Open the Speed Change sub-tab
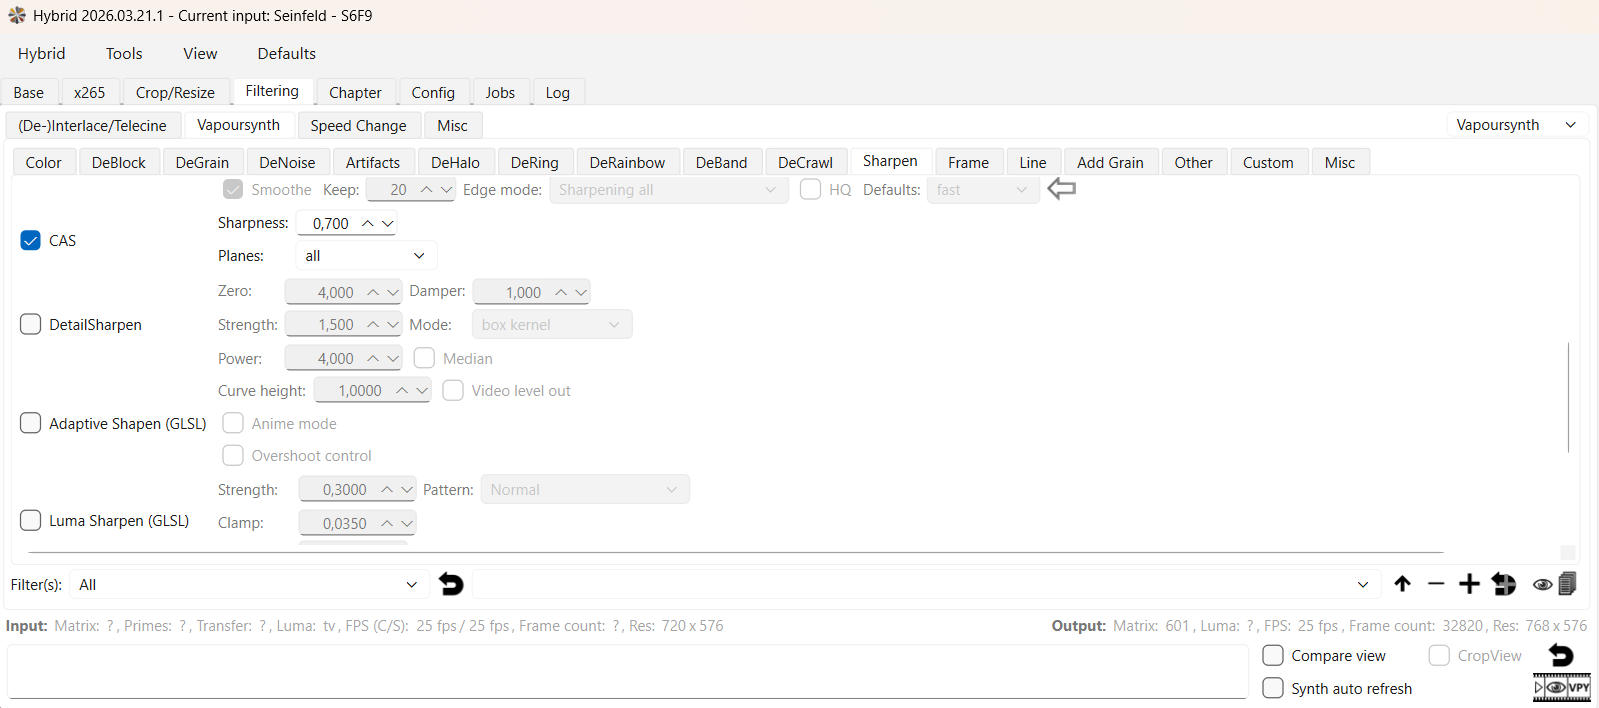Viewport: 1599px width, 708px height. point(358,125)
